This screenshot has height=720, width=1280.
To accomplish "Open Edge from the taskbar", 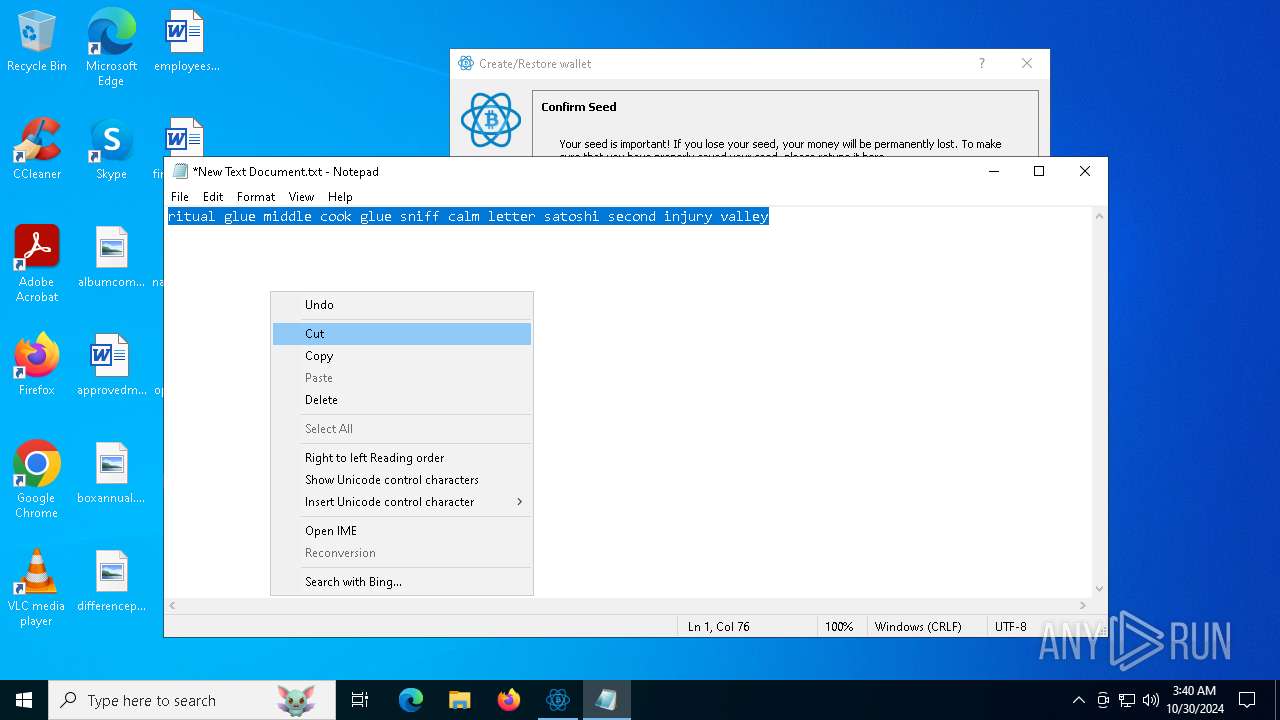I will click(x=411, y=700).
